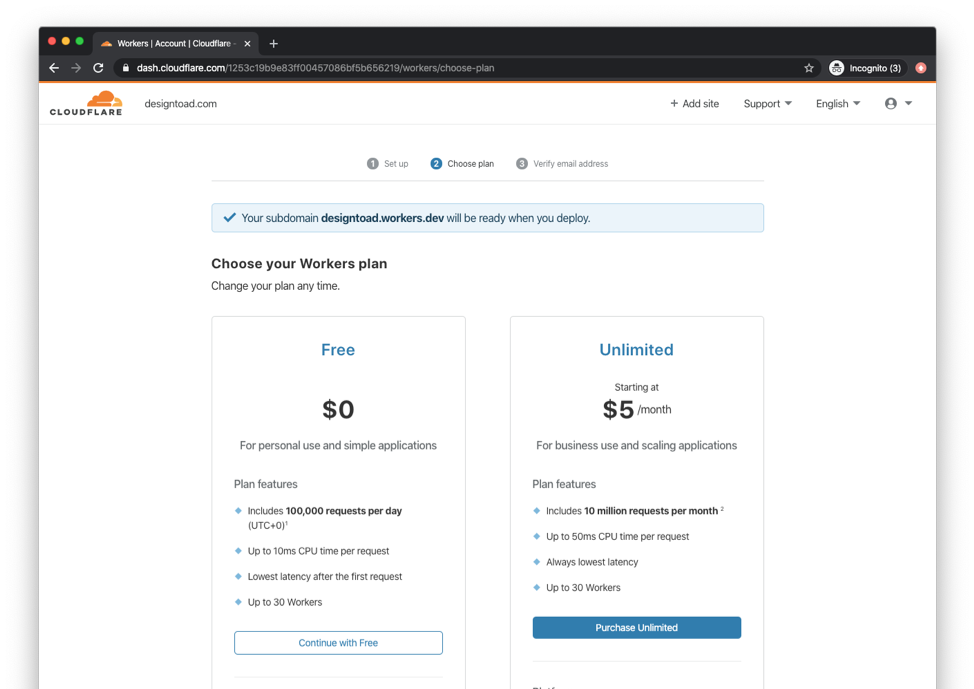
Task: Open the English language dropdown
Action: click(838, 104)
